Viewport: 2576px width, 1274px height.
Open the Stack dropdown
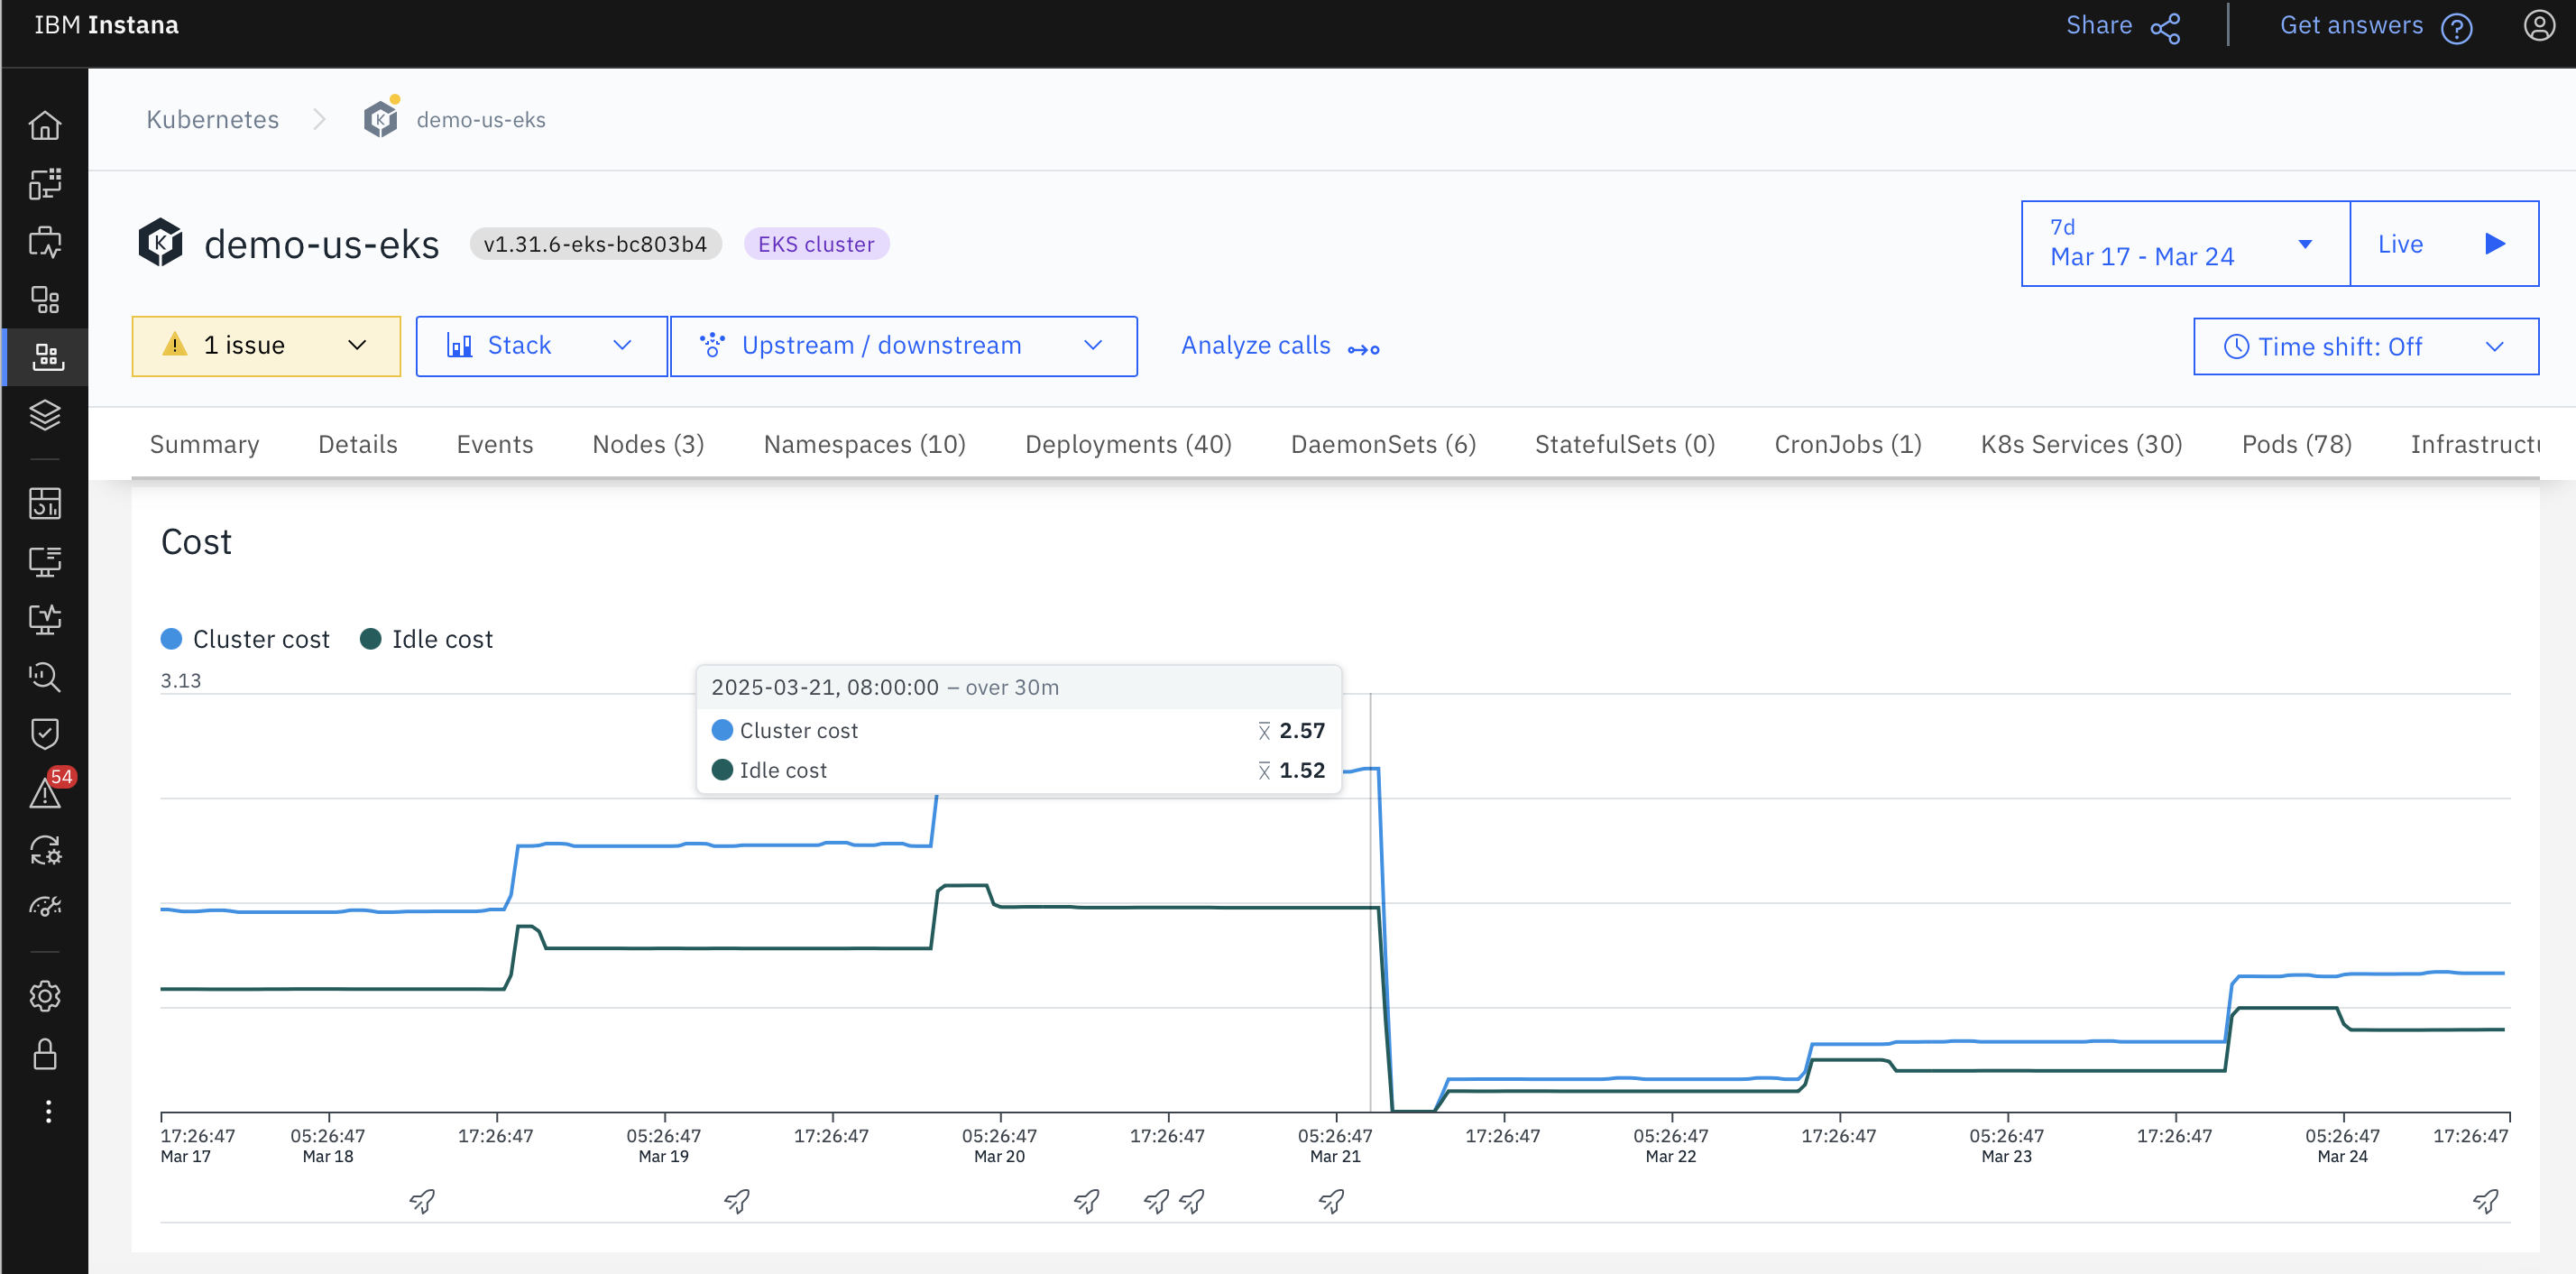(x=540, y=345)
